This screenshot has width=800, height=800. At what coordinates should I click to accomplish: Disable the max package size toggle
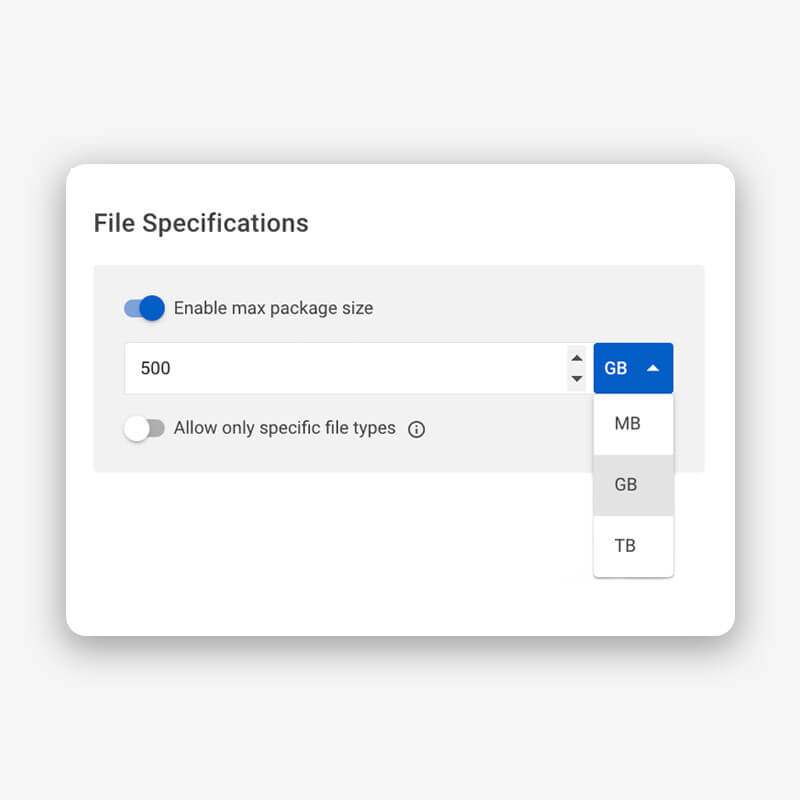click(x=143, y=308)
